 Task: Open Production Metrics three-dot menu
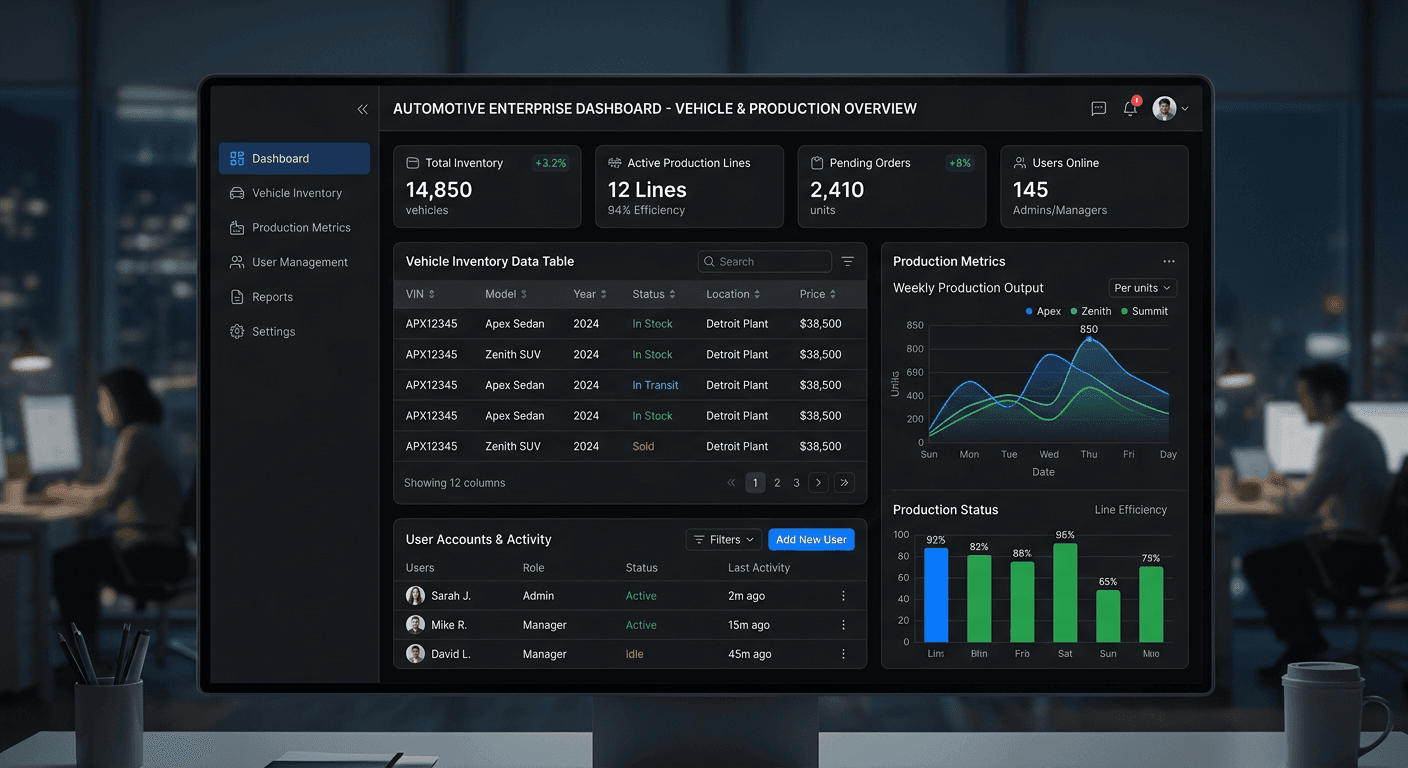(x=1168, y=262)
